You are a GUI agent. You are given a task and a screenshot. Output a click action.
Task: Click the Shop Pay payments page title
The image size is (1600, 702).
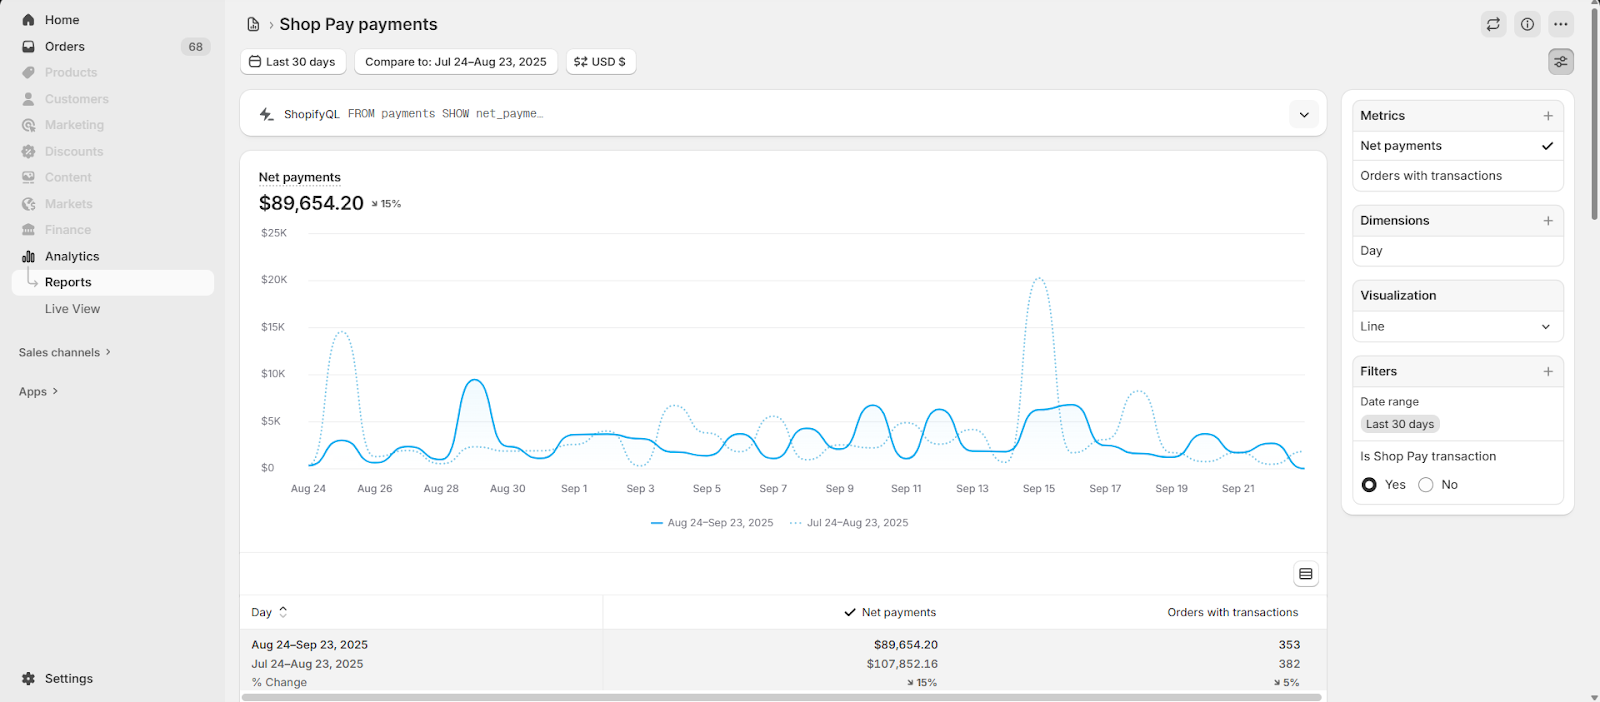click(x=358, y=24)
